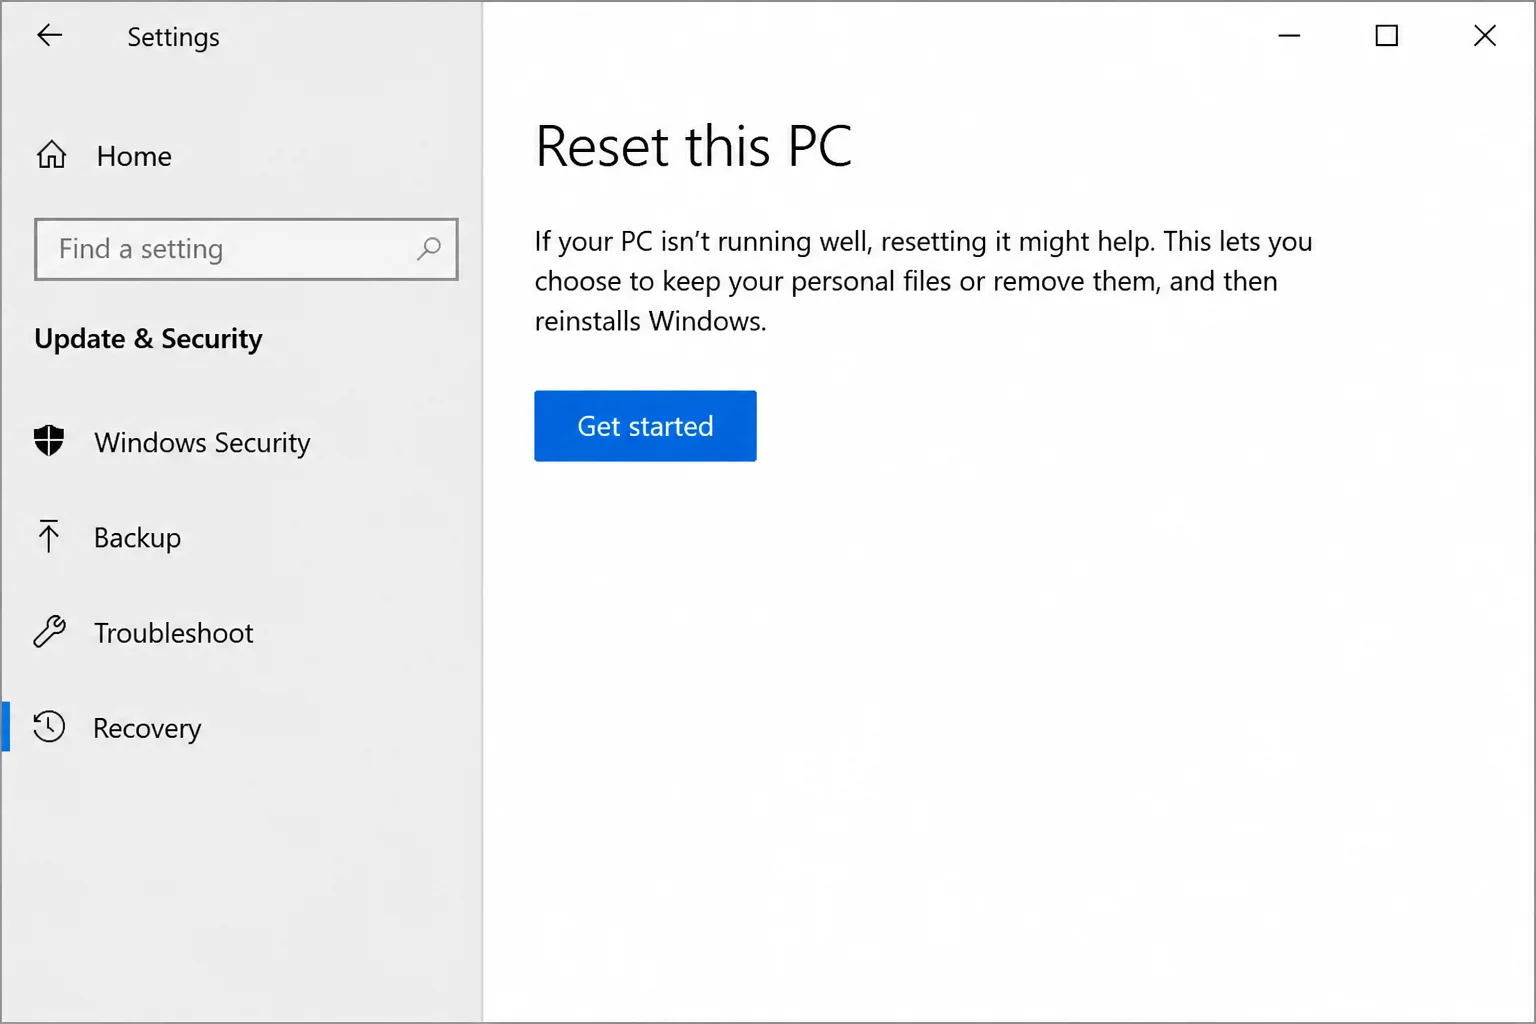Focus the Find a setting field
Viewport: 1536px width, 1024px height.
pyautogui.click(x=246, y=249)
